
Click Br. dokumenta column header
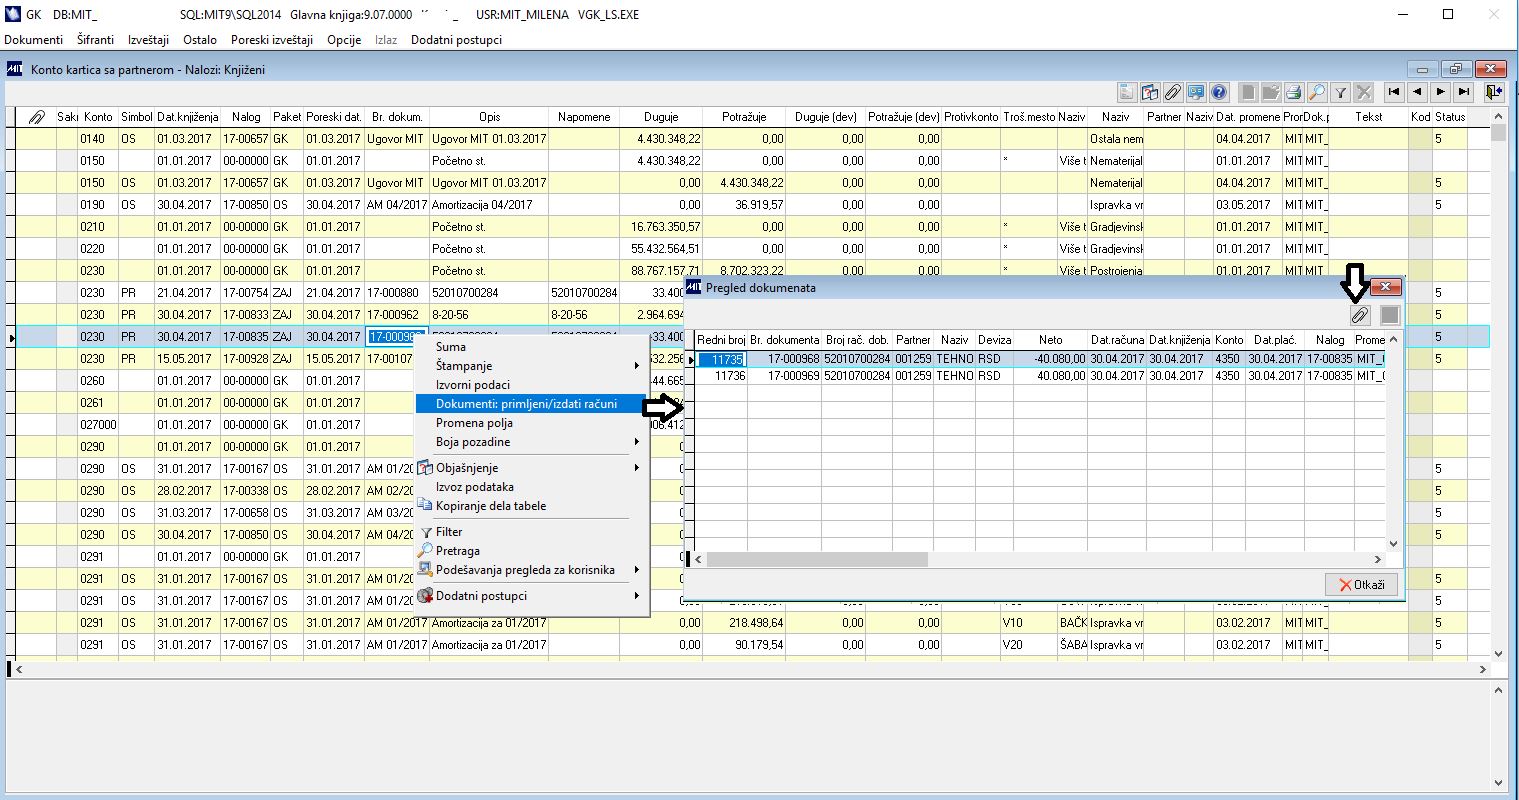pos(784,340)
